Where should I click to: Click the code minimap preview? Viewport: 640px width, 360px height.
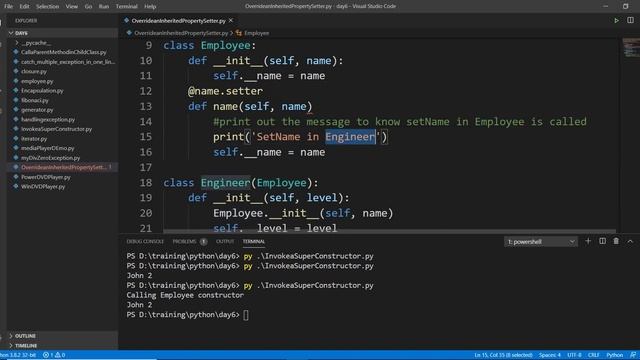pos(631,48)
